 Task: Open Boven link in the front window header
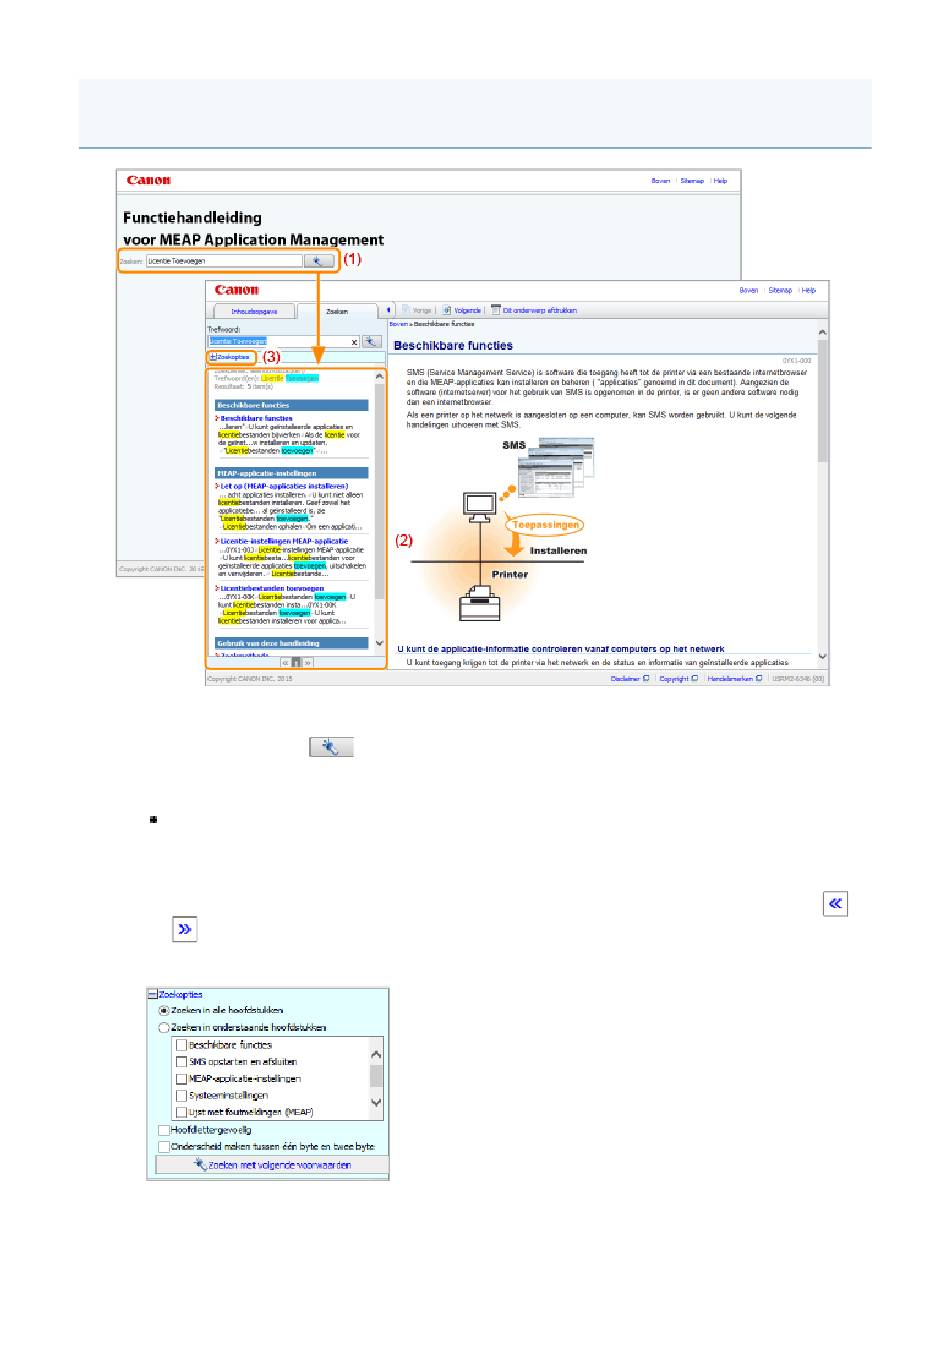pyautogui.click(x=749, y=290)
